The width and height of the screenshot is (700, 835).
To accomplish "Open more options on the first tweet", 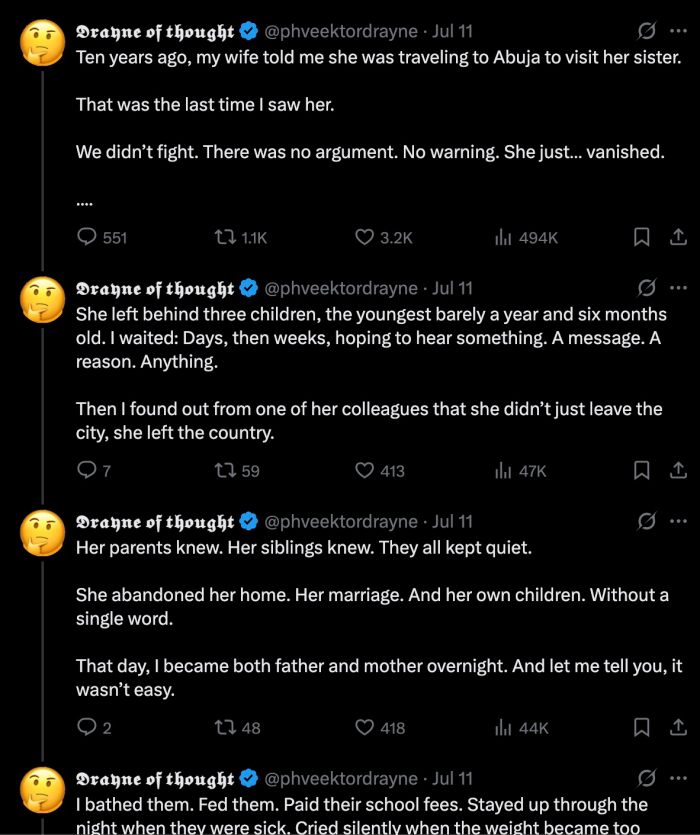I will tap(678, 31).
